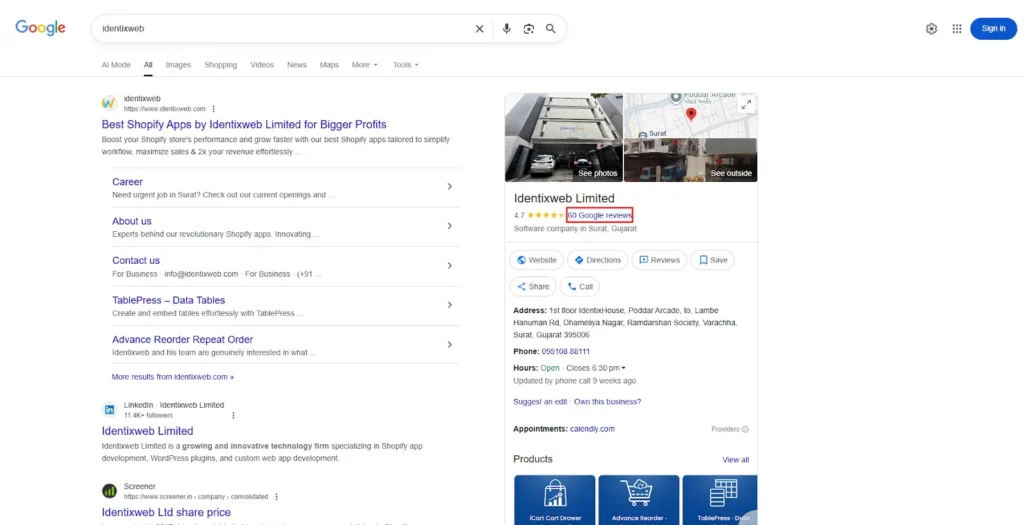Start voice search with microphone icon
This screenshot has height=525, width=1024.
(x=506, y=29)
